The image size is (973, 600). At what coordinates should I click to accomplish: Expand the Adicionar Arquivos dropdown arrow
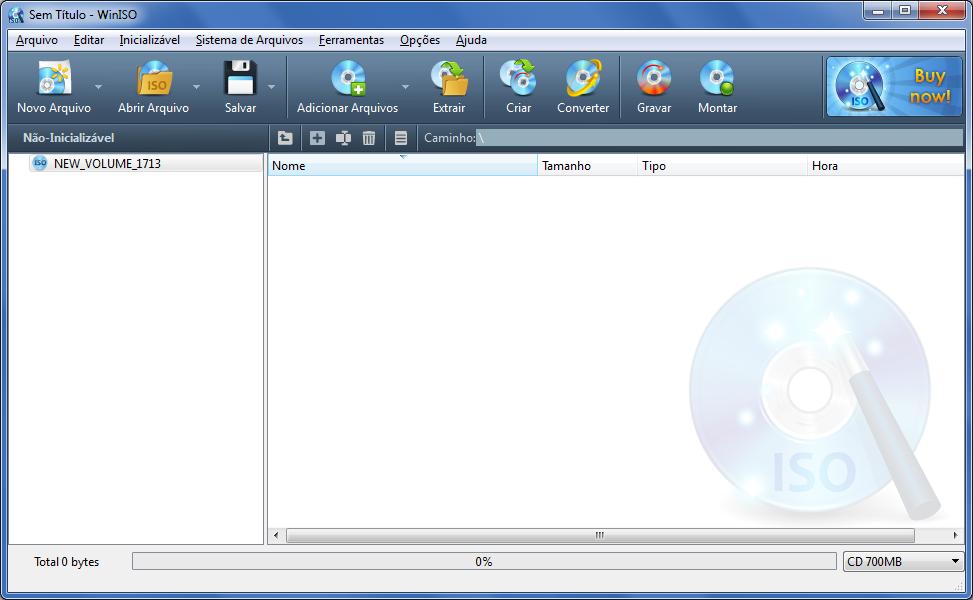(x=405, y=87)
